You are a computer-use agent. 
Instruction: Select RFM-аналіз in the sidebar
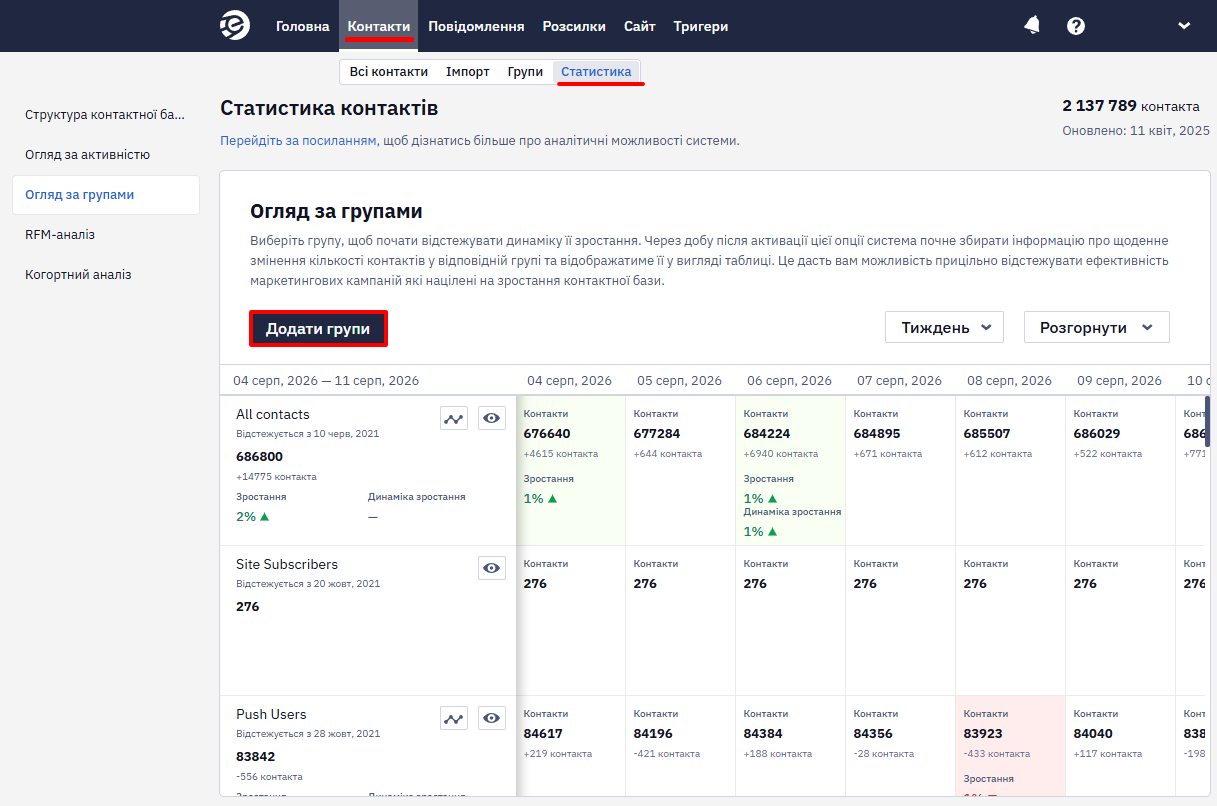tap(60, 235)
